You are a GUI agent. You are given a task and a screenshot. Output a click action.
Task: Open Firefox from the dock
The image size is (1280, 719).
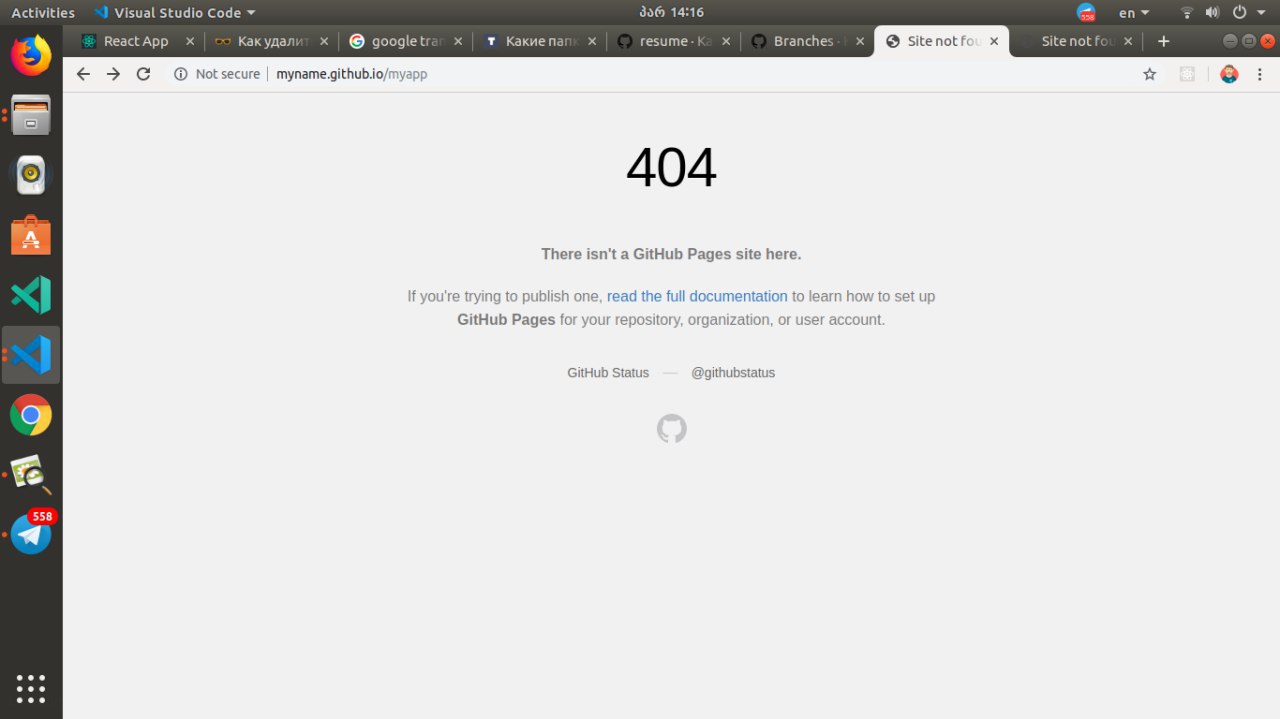31,55
